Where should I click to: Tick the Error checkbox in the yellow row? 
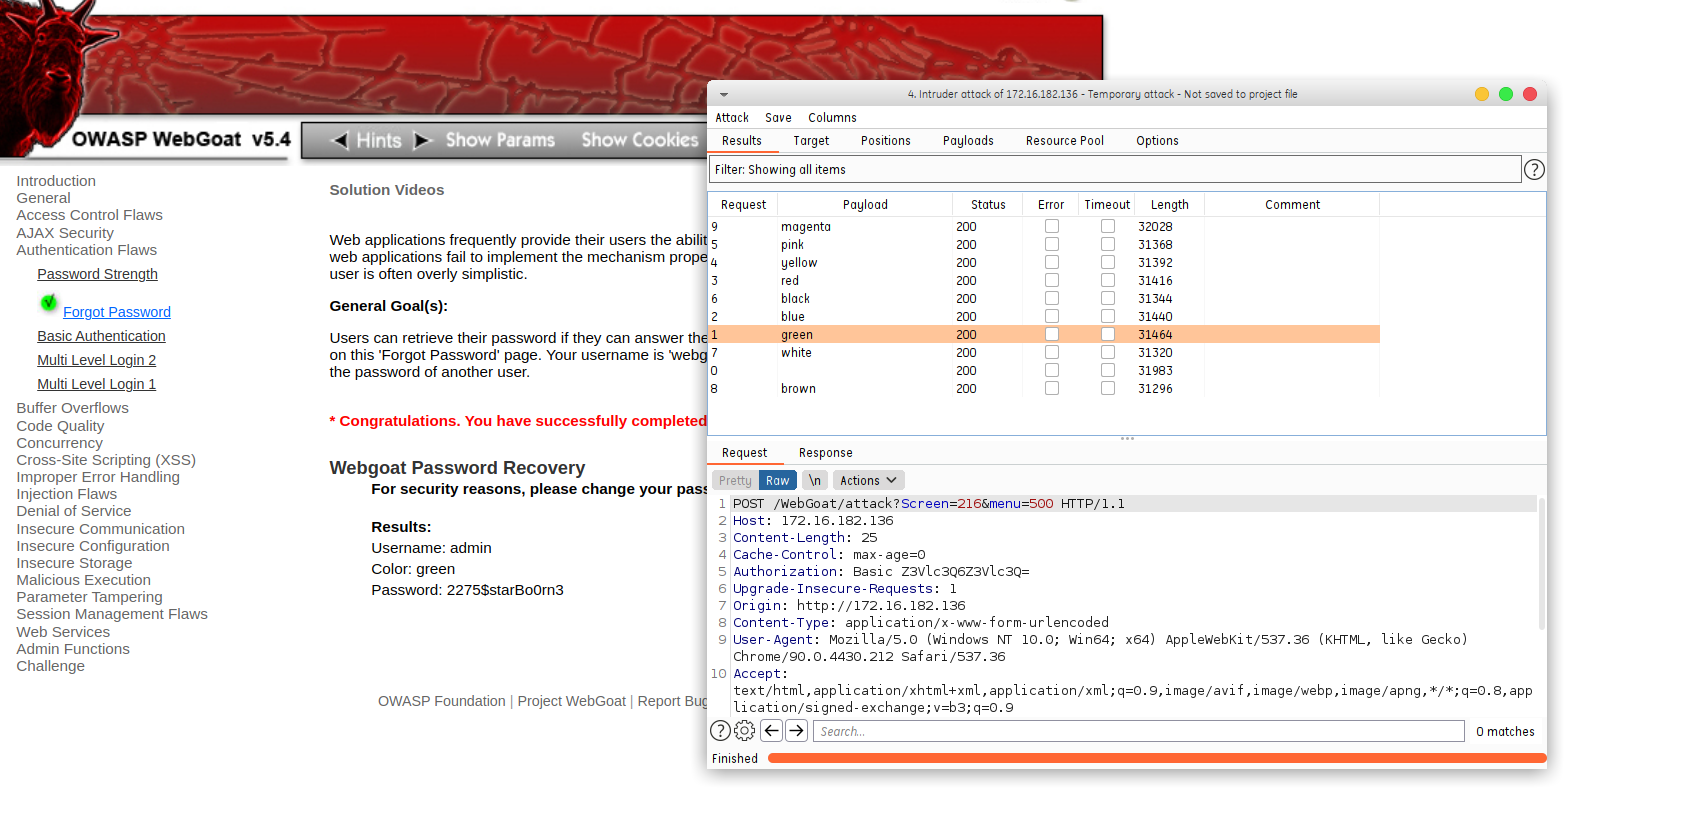[x=1052, y=263]
